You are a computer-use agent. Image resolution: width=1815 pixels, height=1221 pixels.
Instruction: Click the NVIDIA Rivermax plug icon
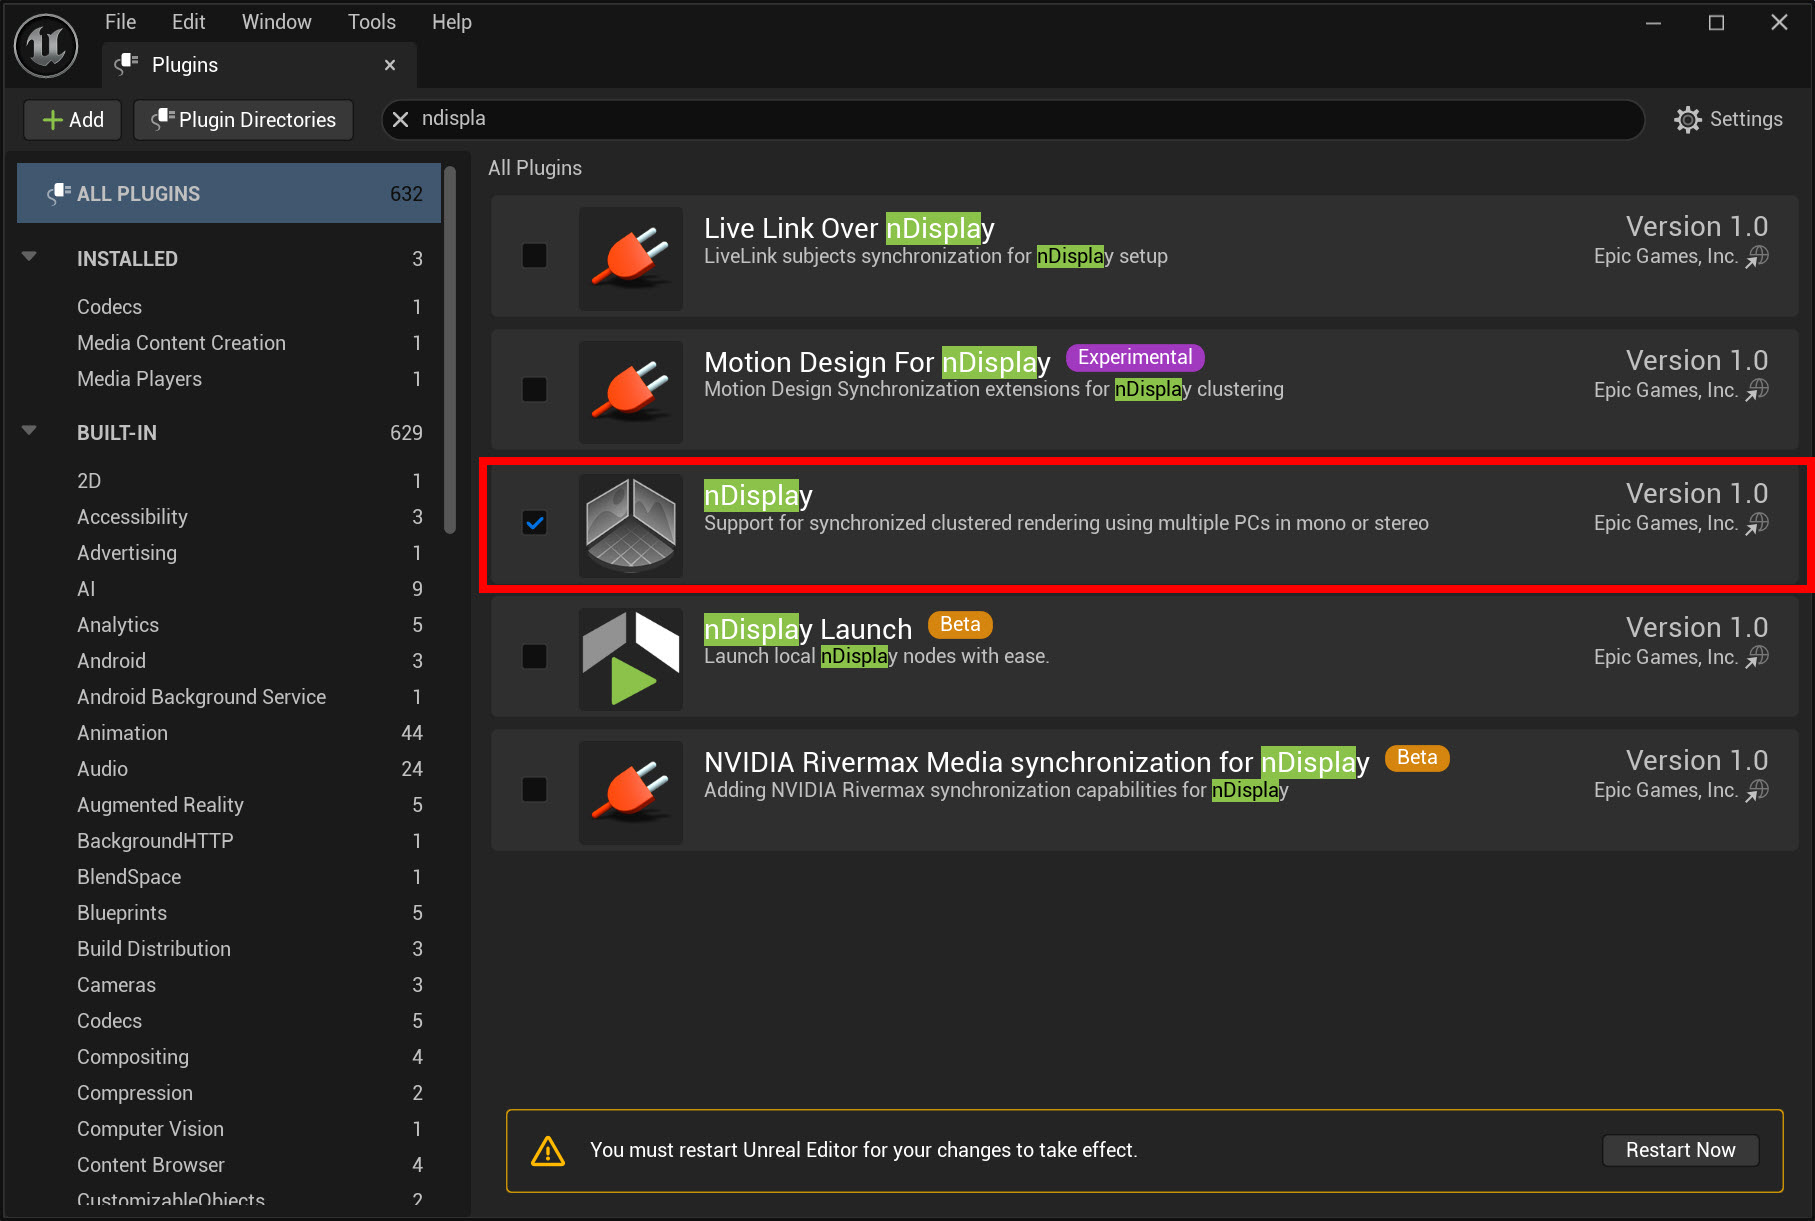(631, 792)
